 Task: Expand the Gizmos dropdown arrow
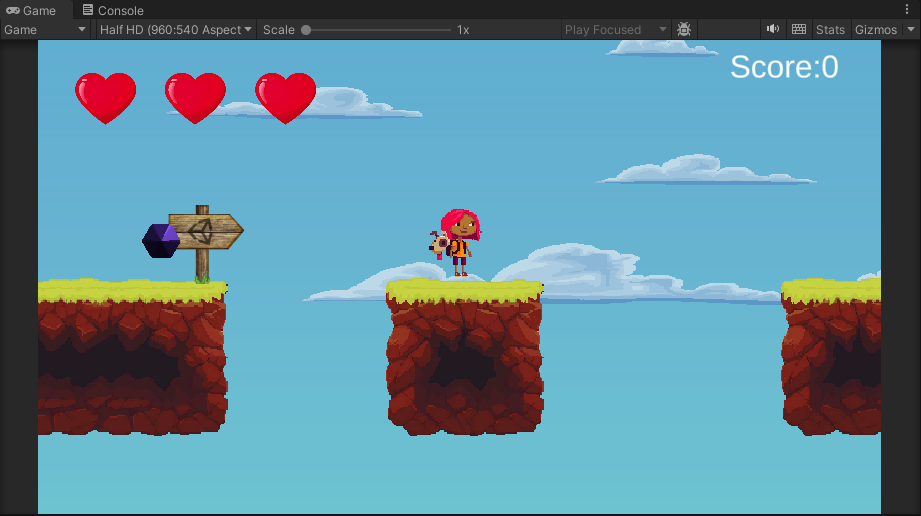(911, 29)
